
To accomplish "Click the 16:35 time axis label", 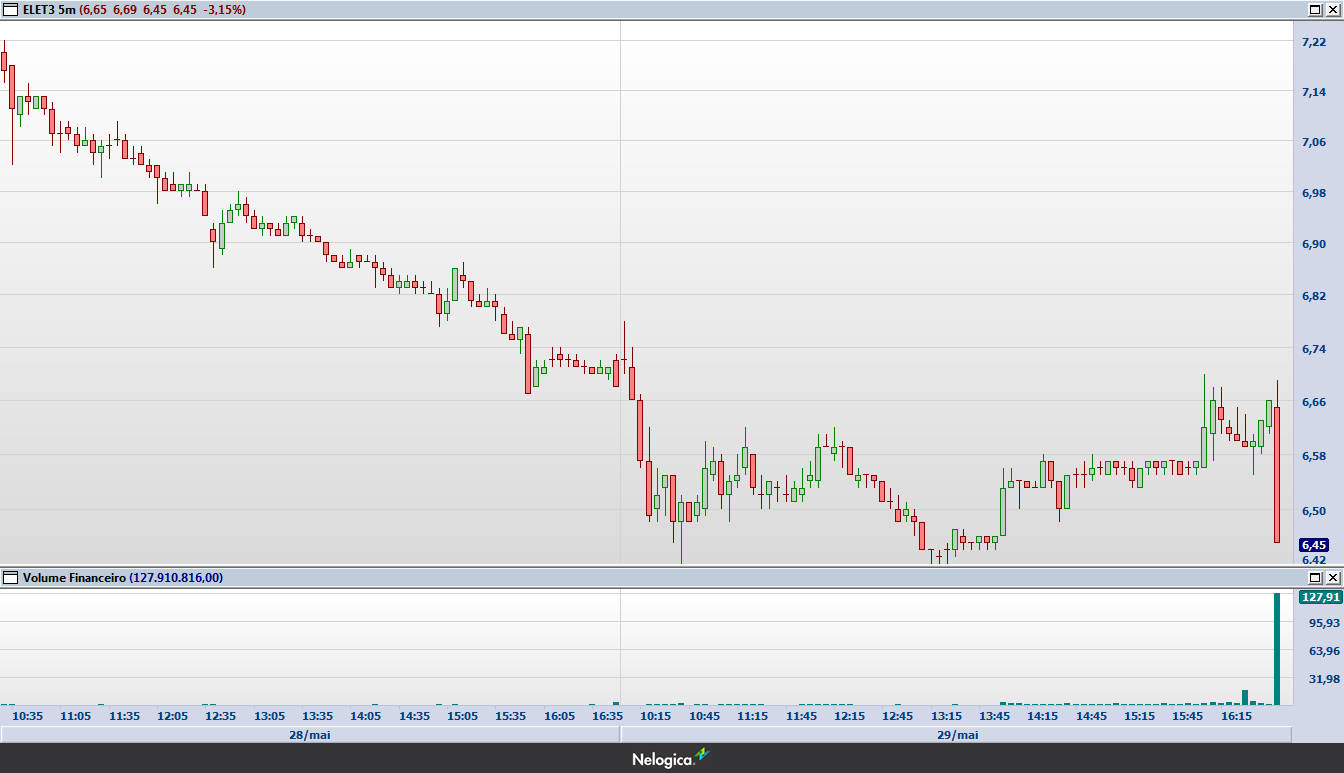I will coord(608,716).
